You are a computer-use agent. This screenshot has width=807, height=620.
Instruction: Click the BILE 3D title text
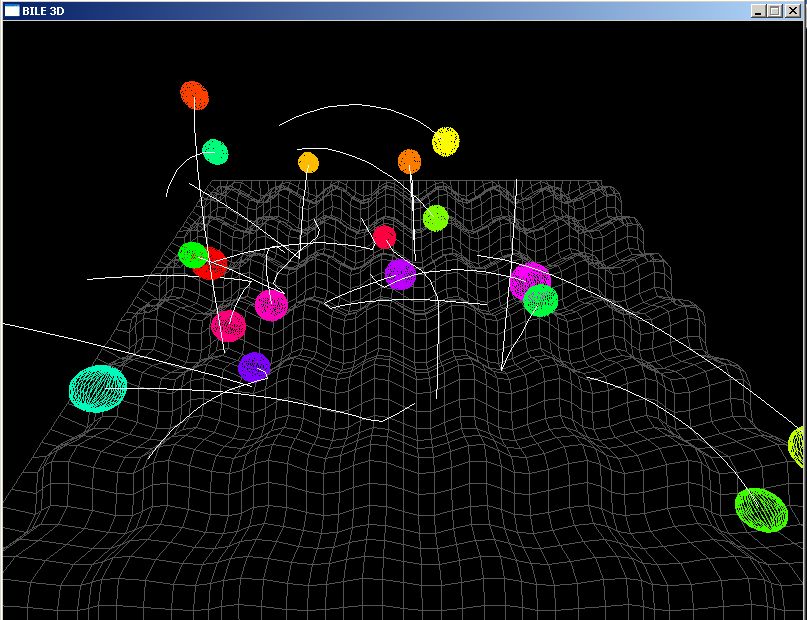43,11
